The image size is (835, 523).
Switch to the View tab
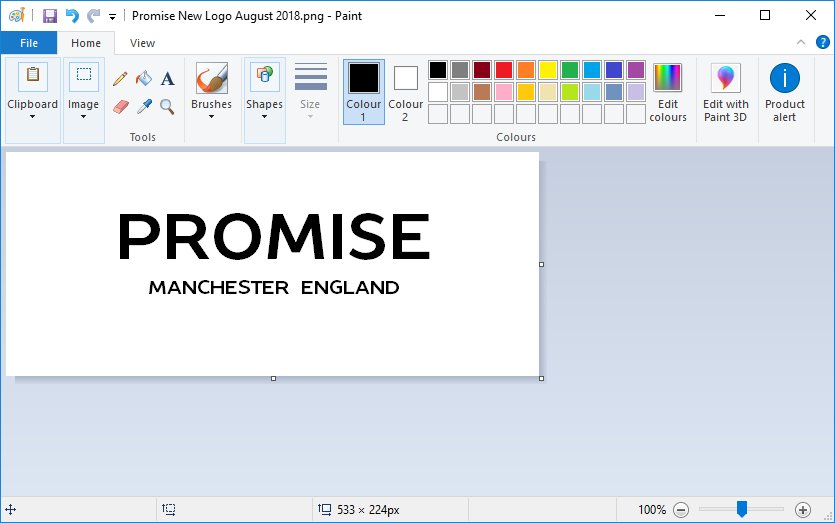[142, 43]
